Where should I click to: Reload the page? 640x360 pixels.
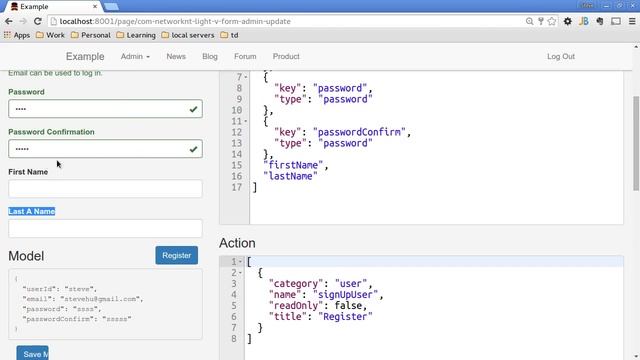(38, 21)
